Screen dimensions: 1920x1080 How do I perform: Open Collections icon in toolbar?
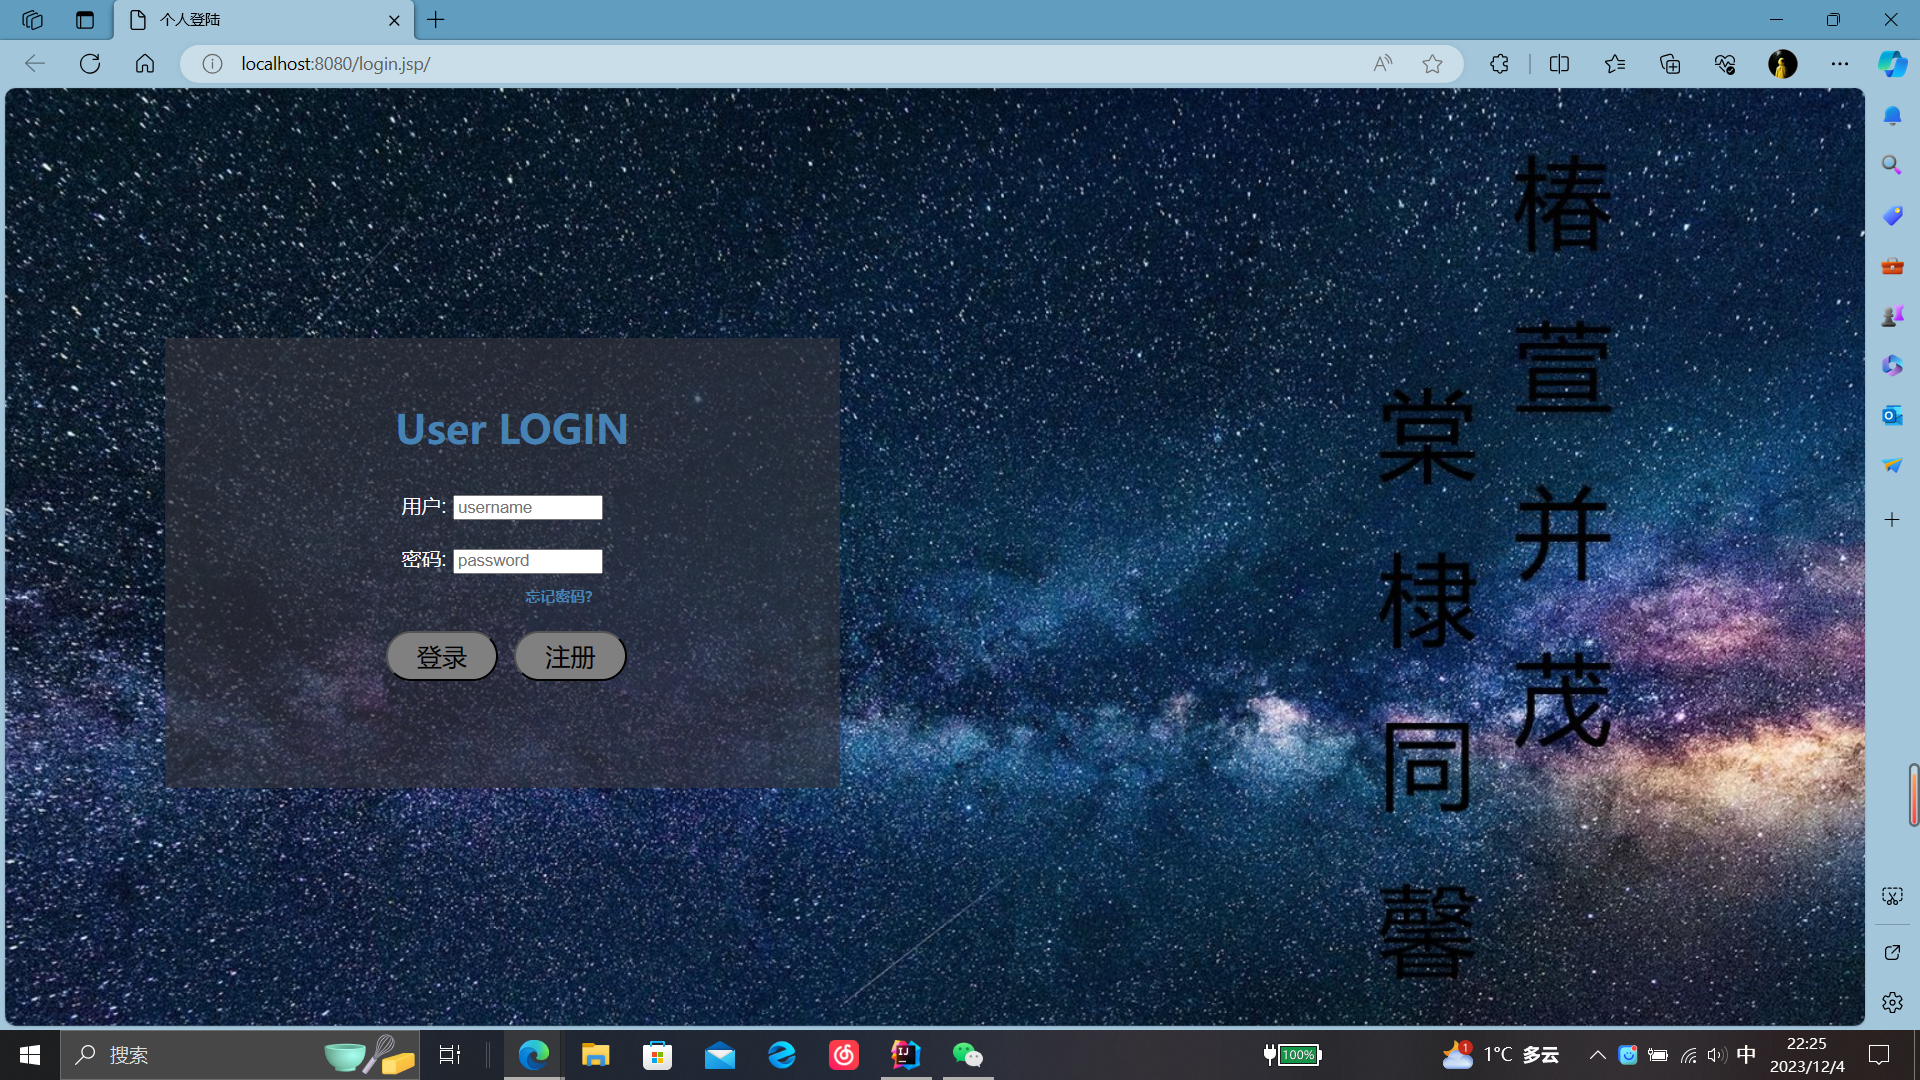click(1670, 64)
